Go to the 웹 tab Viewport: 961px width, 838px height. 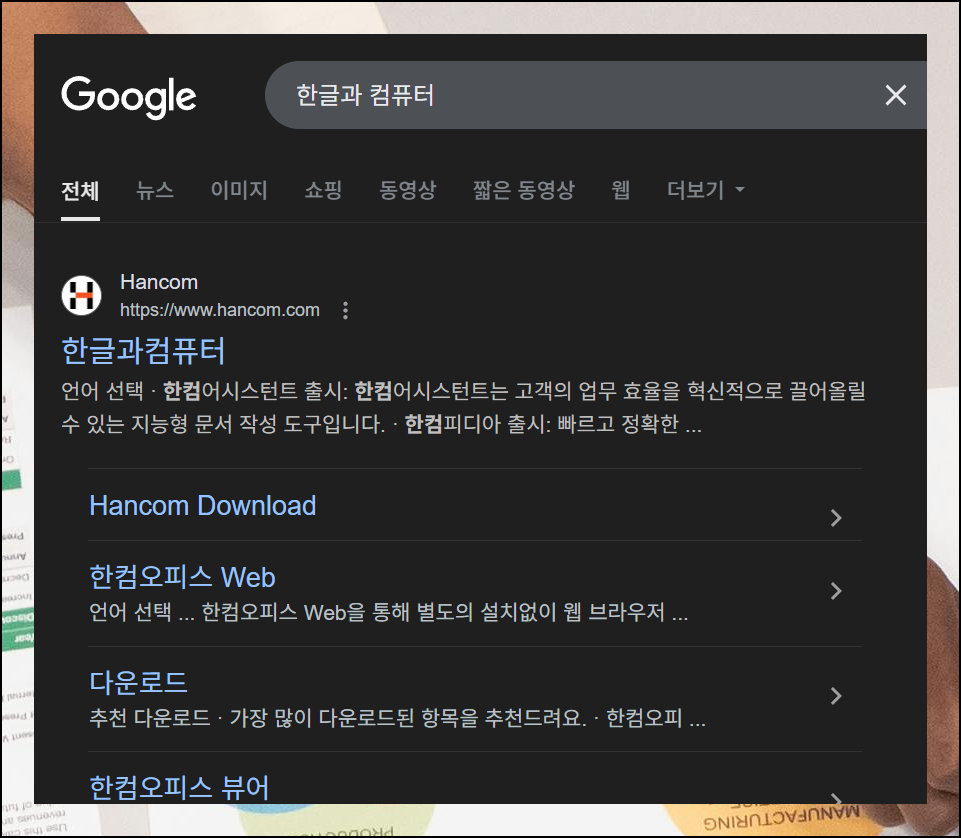tap(621, 190)
